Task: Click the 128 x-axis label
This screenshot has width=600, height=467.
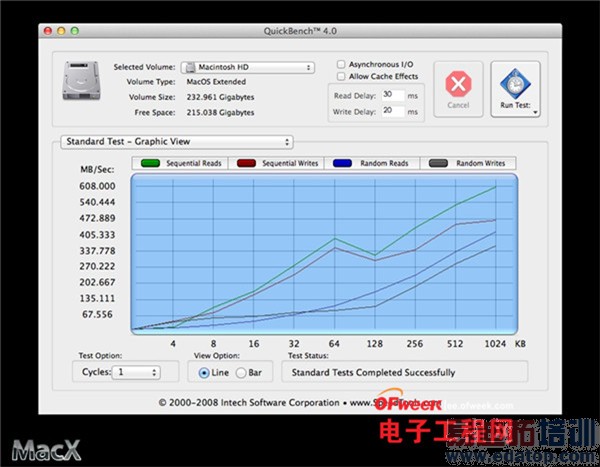Action: pos(375,344)
